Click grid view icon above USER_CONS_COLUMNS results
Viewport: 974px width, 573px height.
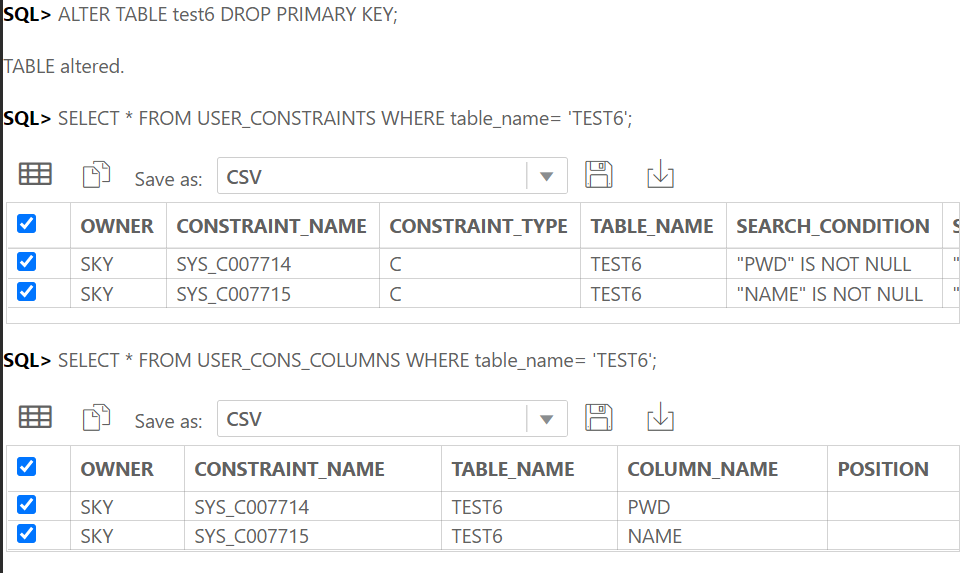pyautogui.click(x=35, y=417)
